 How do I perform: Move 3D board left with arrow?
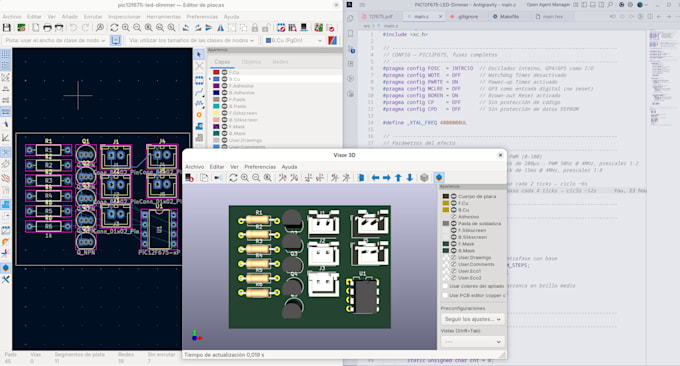point(375,177)
